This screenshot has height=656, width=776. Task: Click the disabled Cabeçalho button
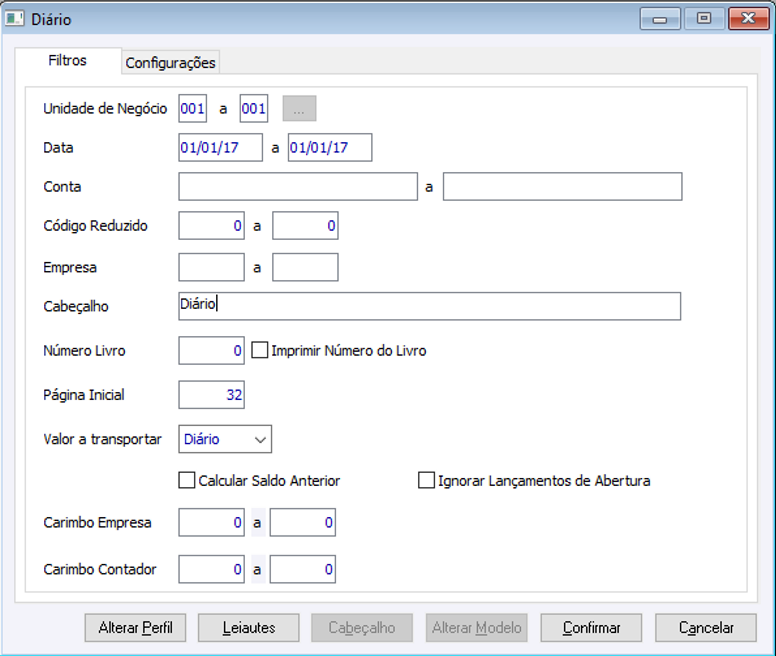362,628
